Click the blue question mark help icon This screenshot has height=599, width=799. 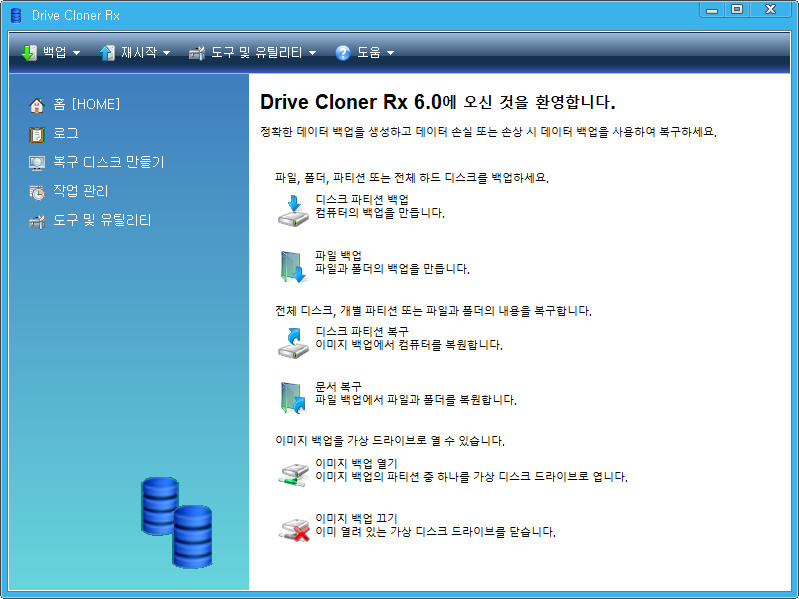coord(343,52)
